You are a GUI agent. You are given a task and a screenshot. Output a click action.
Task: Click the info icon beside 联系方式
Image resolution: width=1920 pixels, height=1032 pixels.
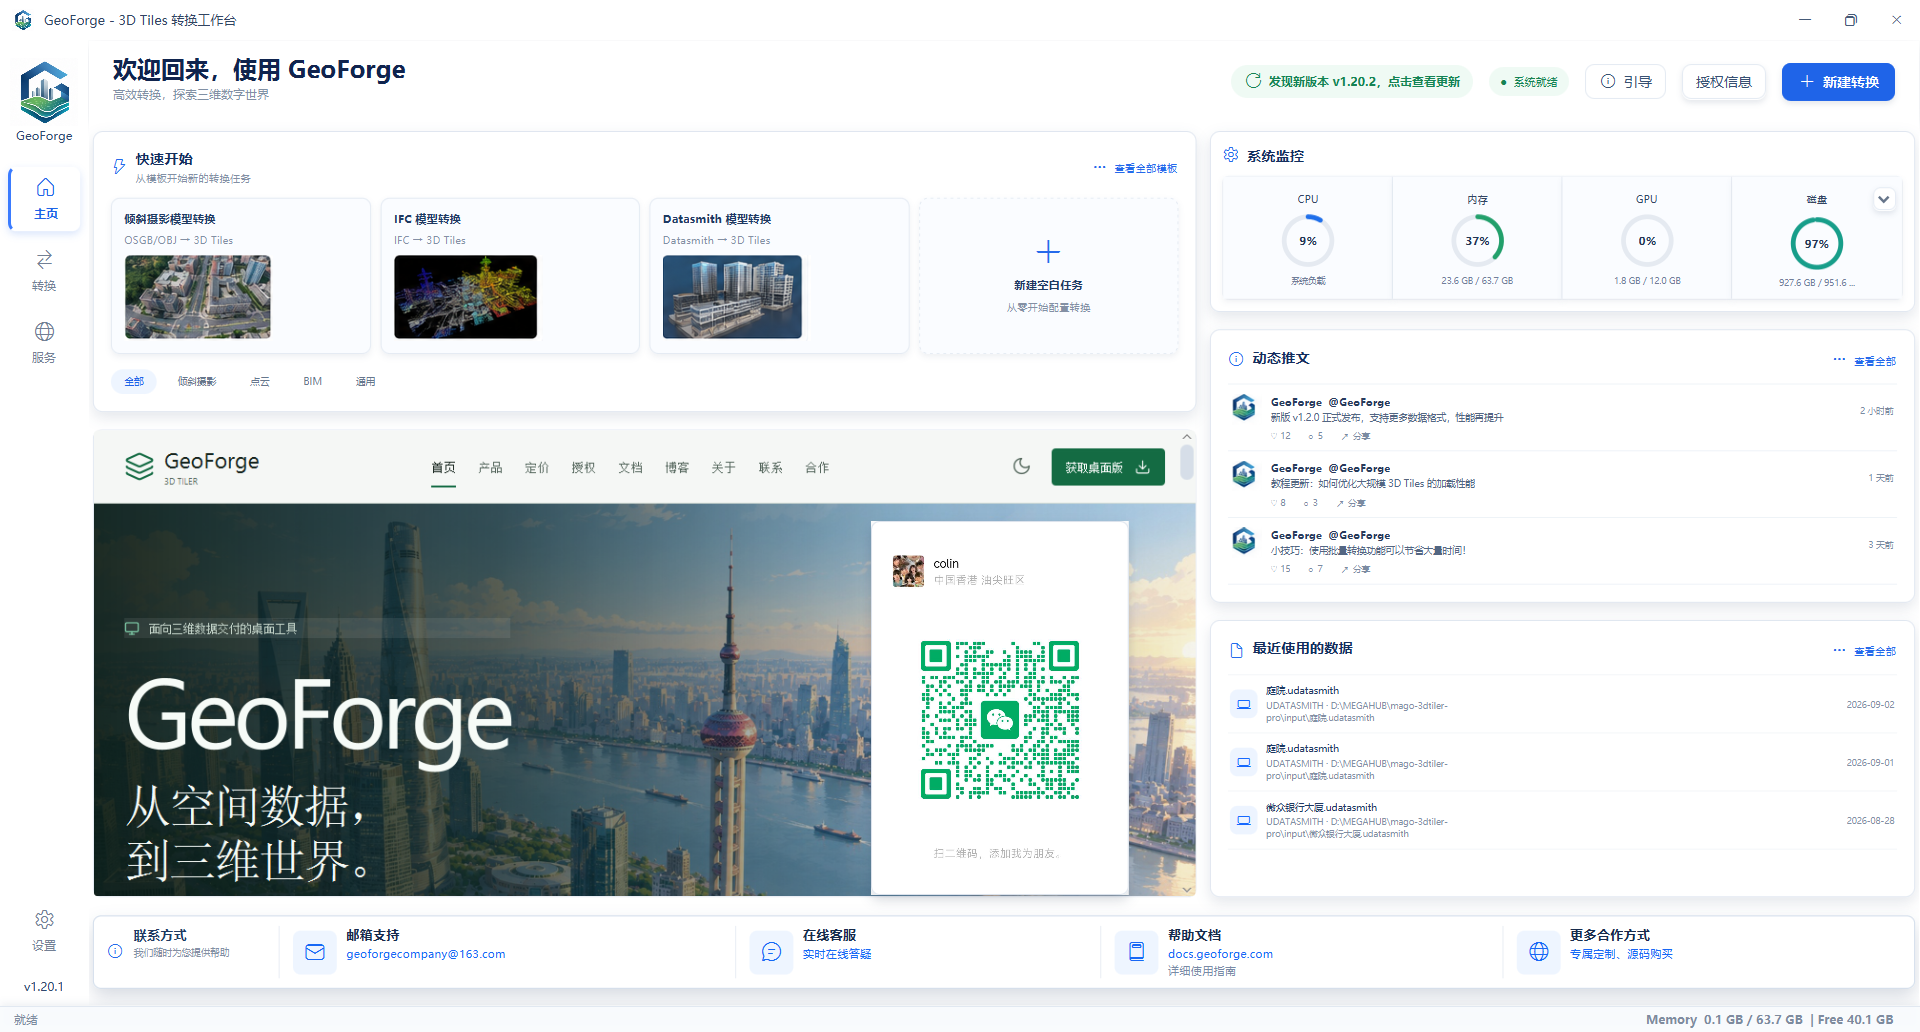pyautogui.click(x=115, y=951)
